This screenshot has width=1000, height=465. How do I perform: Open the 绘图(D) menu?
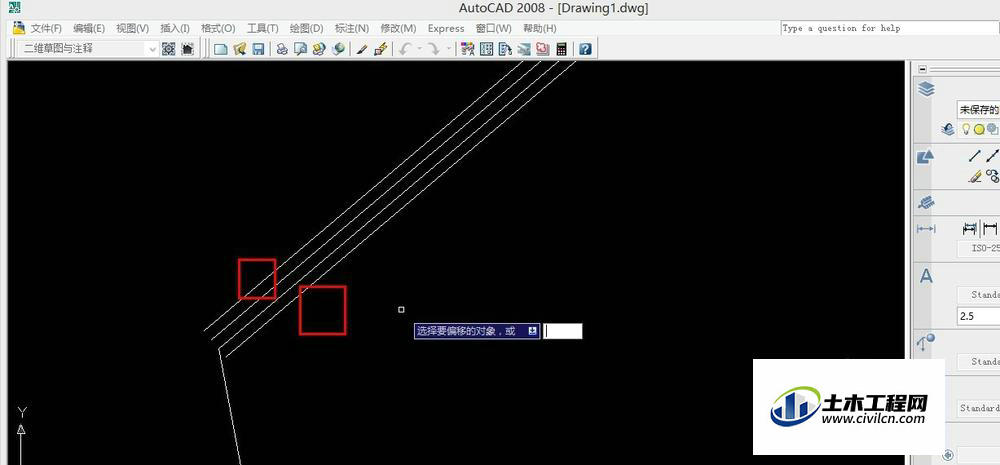click(x=307, y=28)
